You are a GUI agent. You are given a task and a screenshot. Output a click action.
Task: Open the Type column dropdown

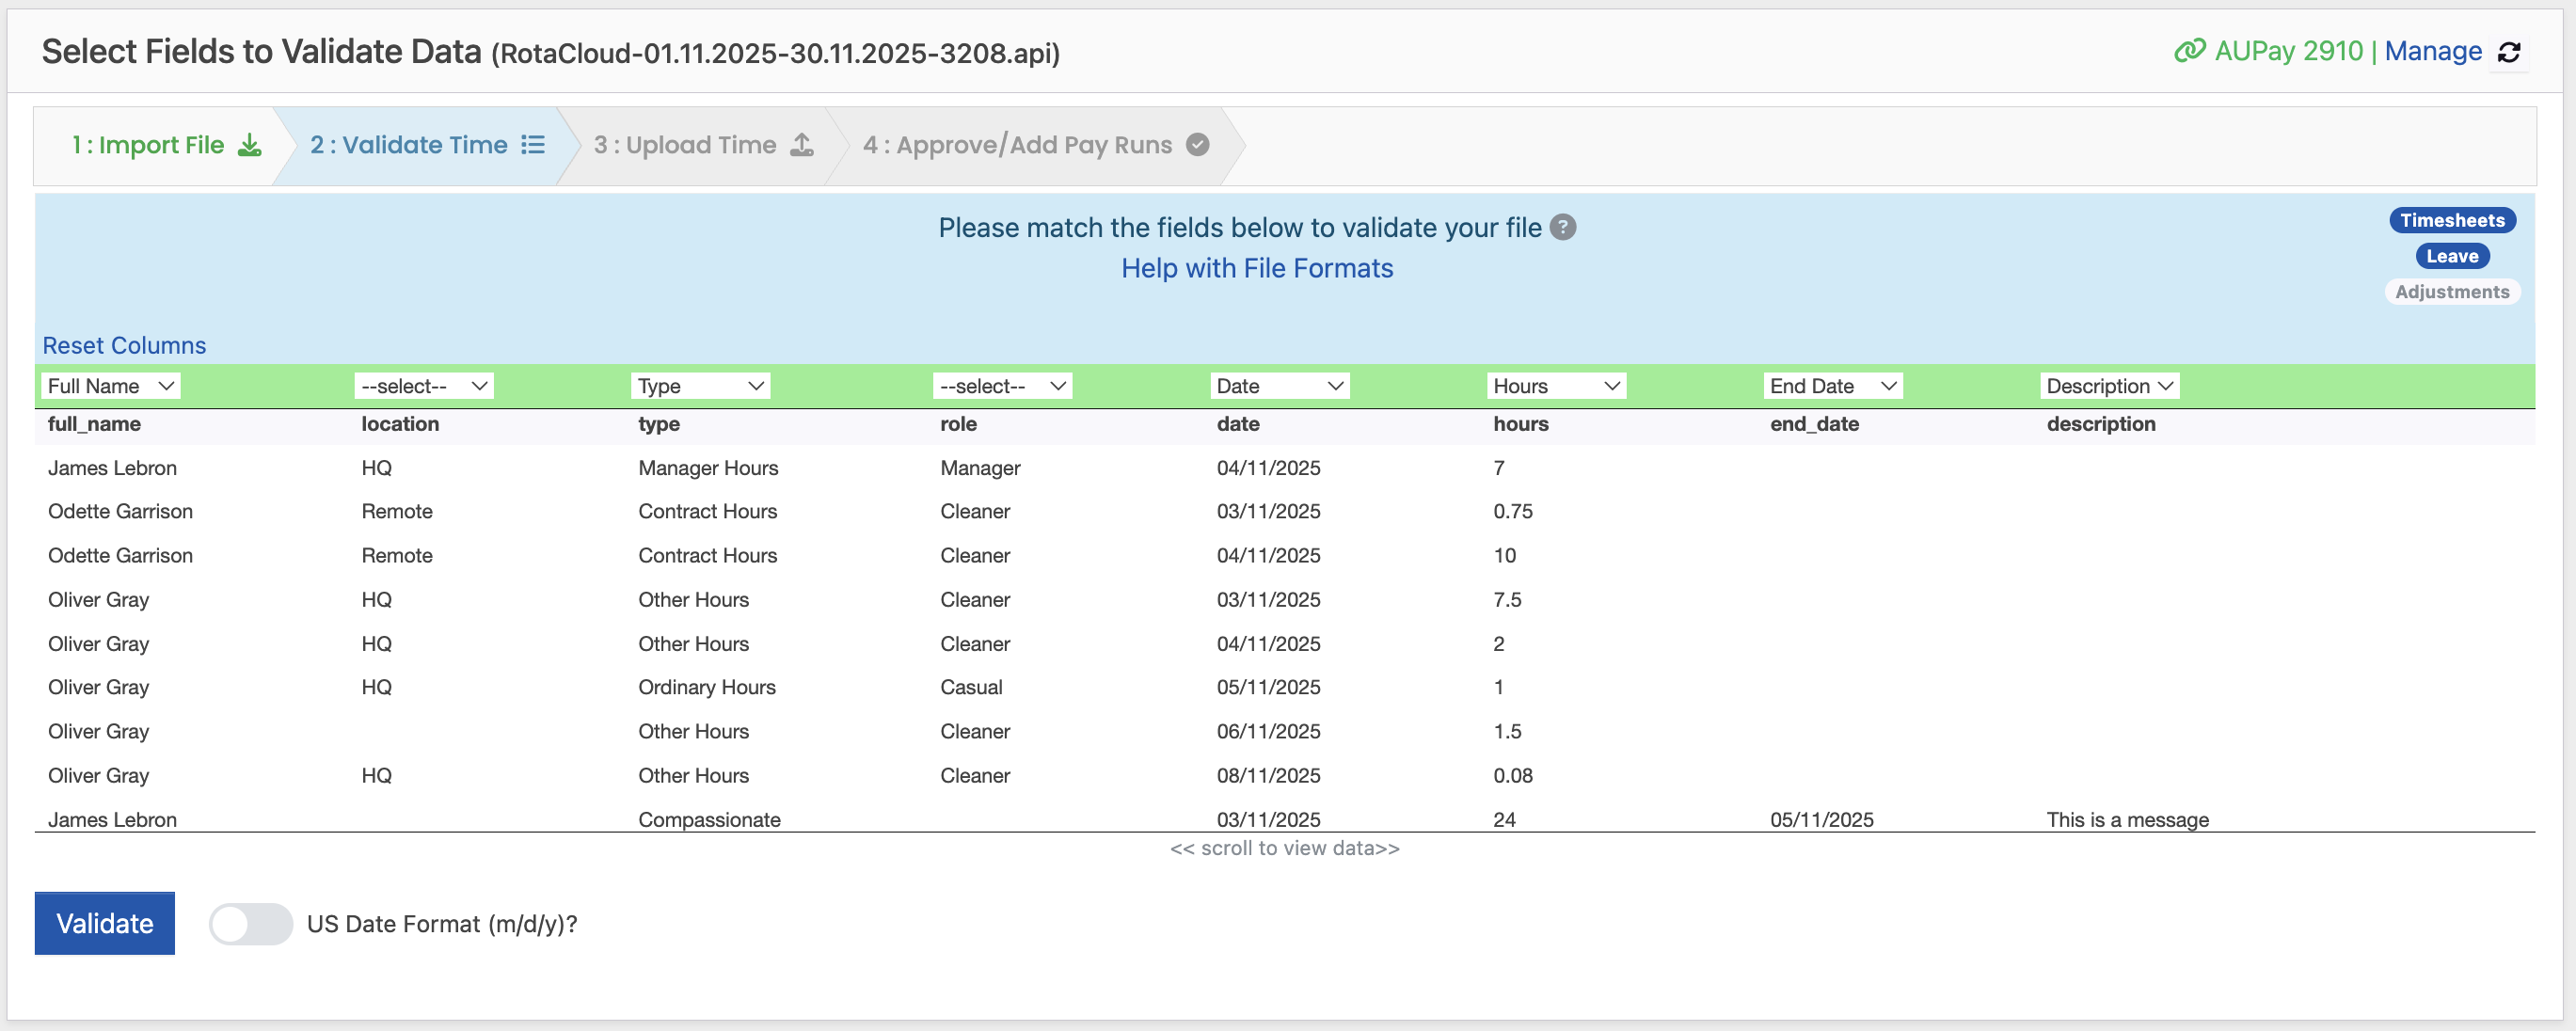[x=699, y=385]
